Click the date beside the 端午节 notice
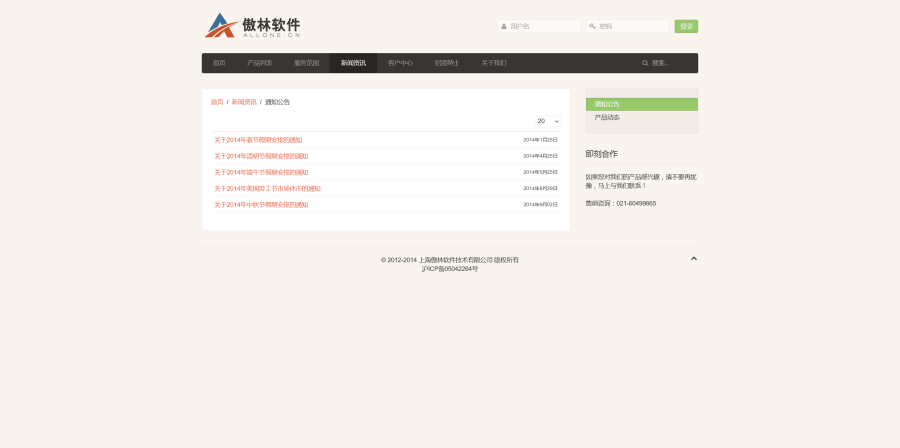900x448 pixels. point(540,172)
